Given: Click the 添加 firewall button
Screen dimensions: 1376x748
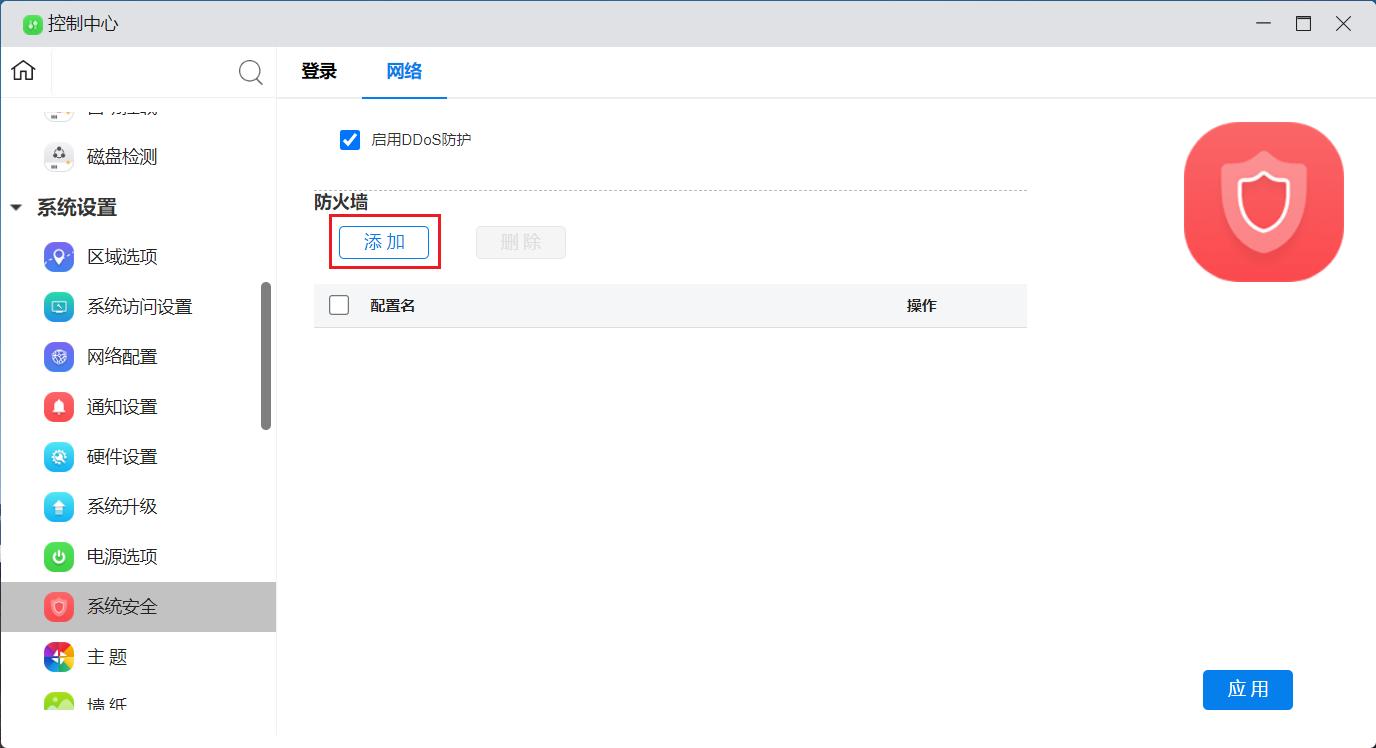Looking at the screenshot, I should coord(384,242).
